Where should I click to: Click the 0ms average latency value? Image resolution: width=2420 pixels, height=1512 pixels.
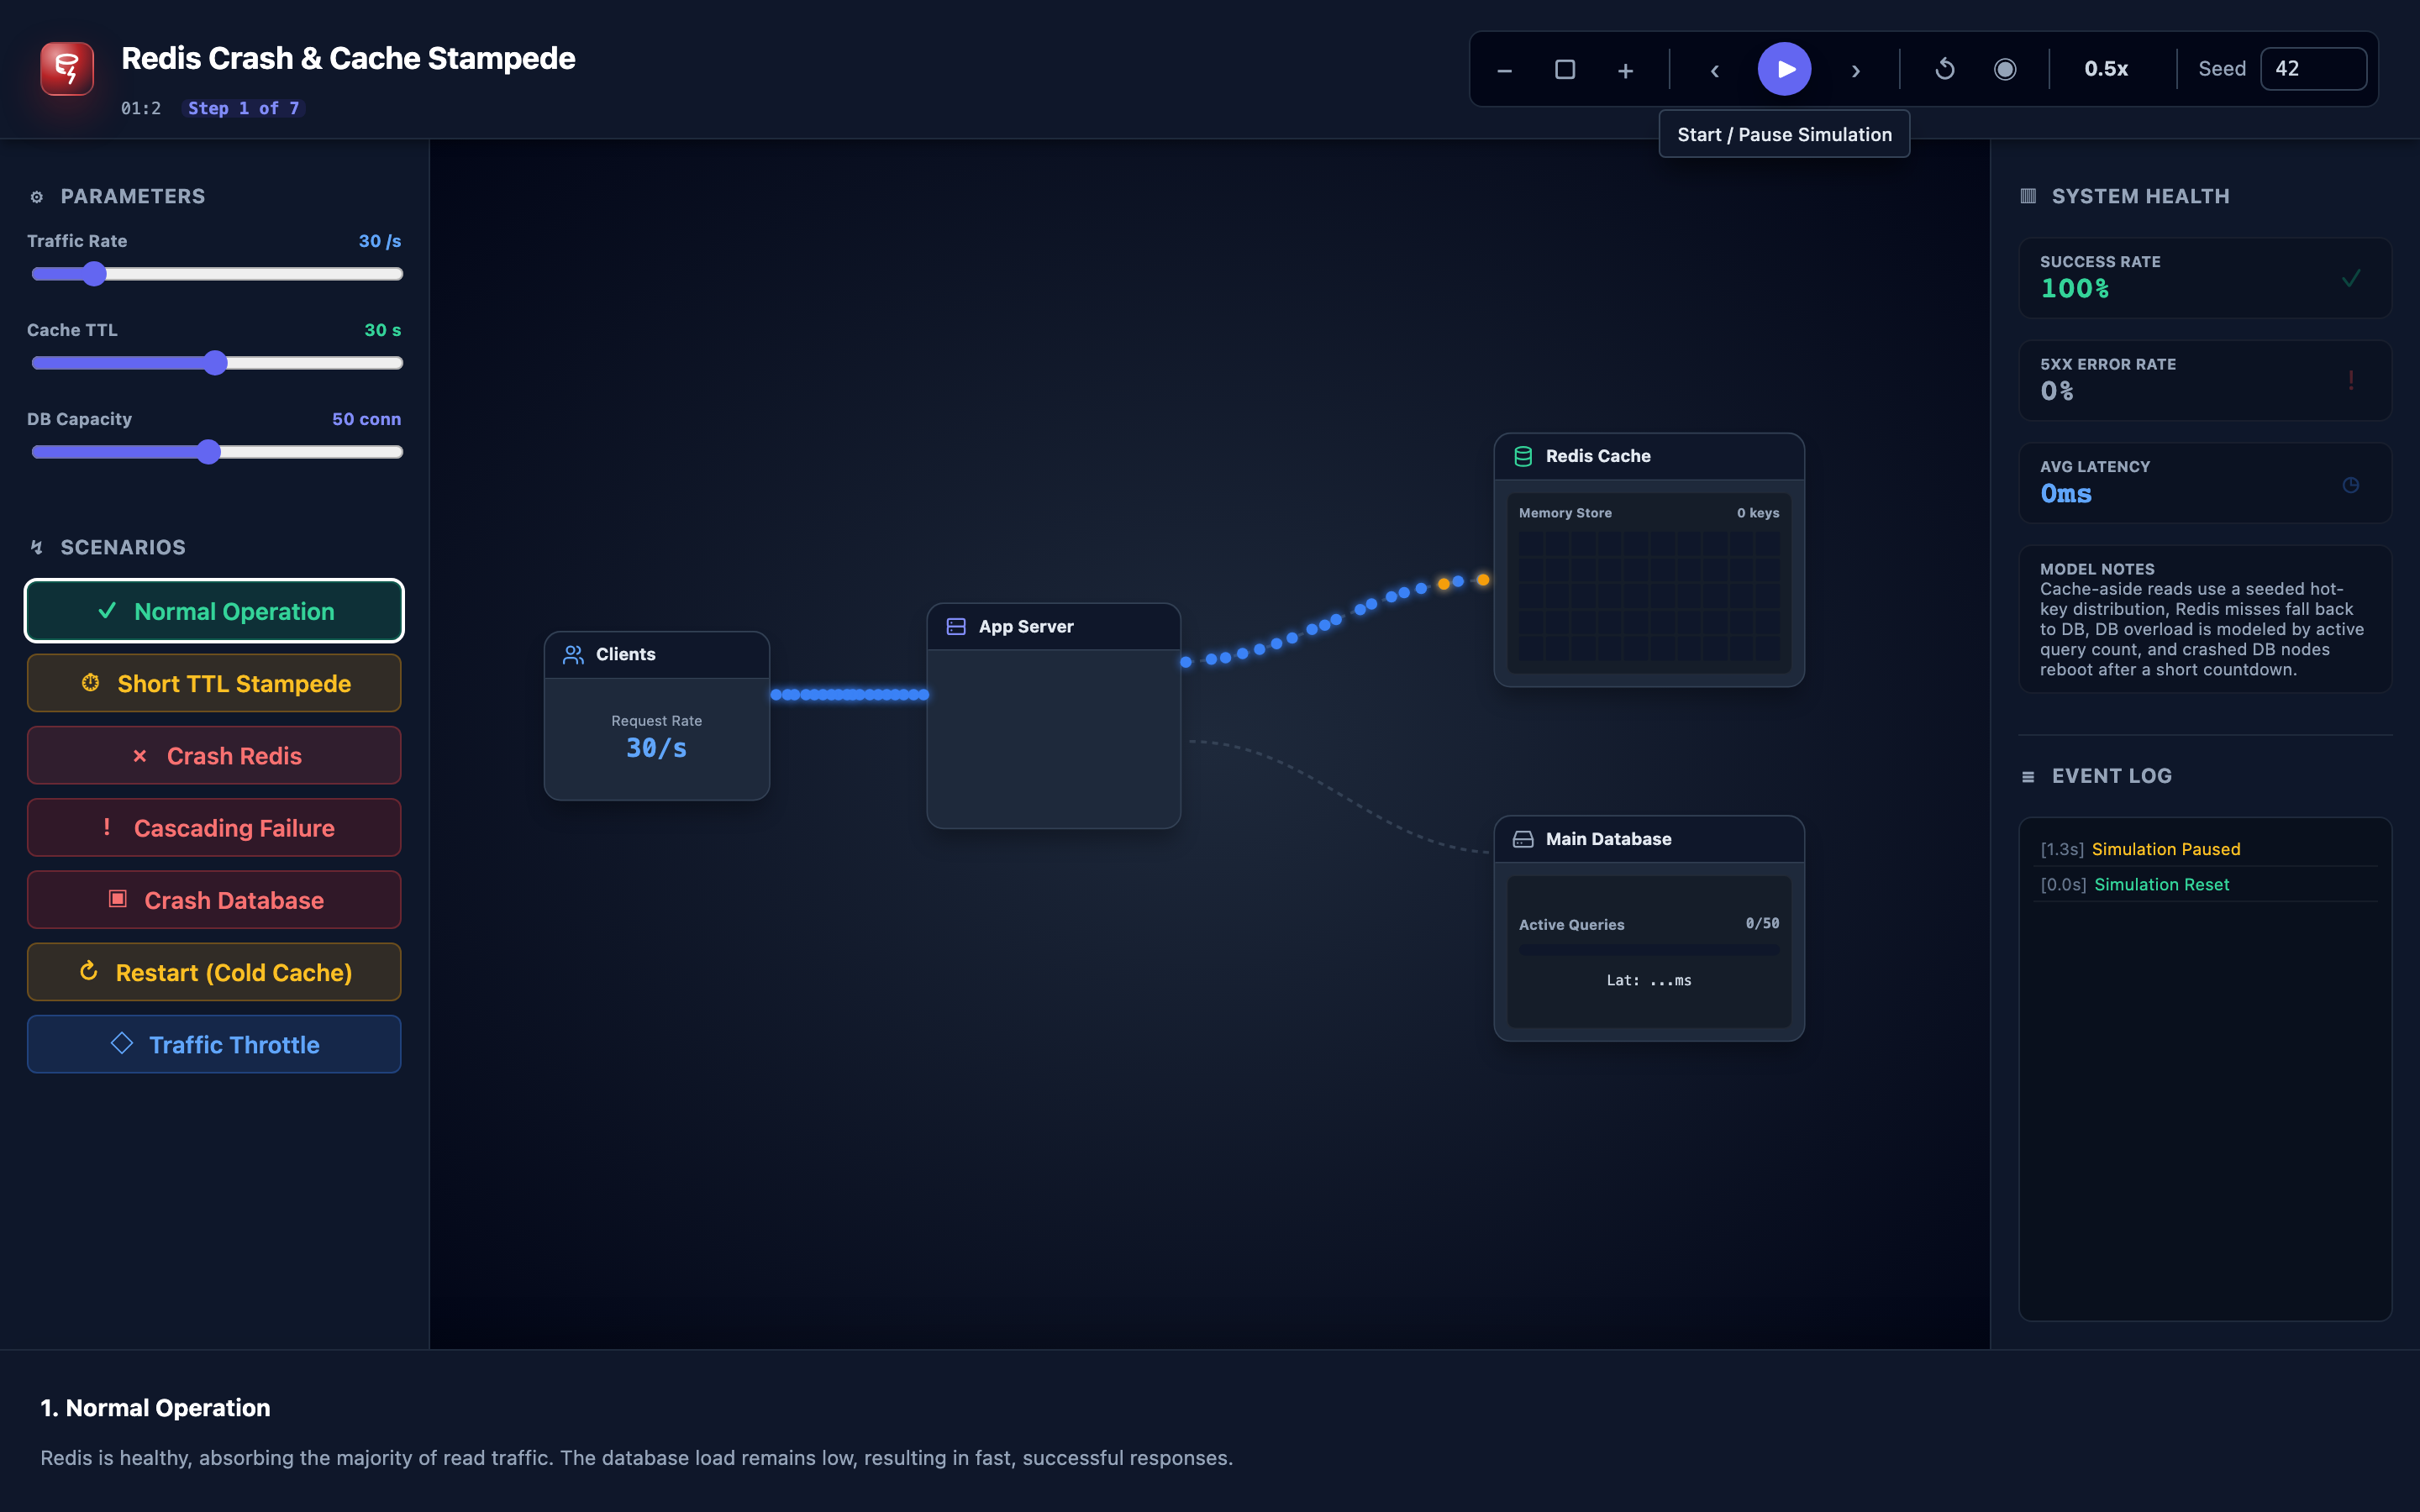click(2066, 494)
